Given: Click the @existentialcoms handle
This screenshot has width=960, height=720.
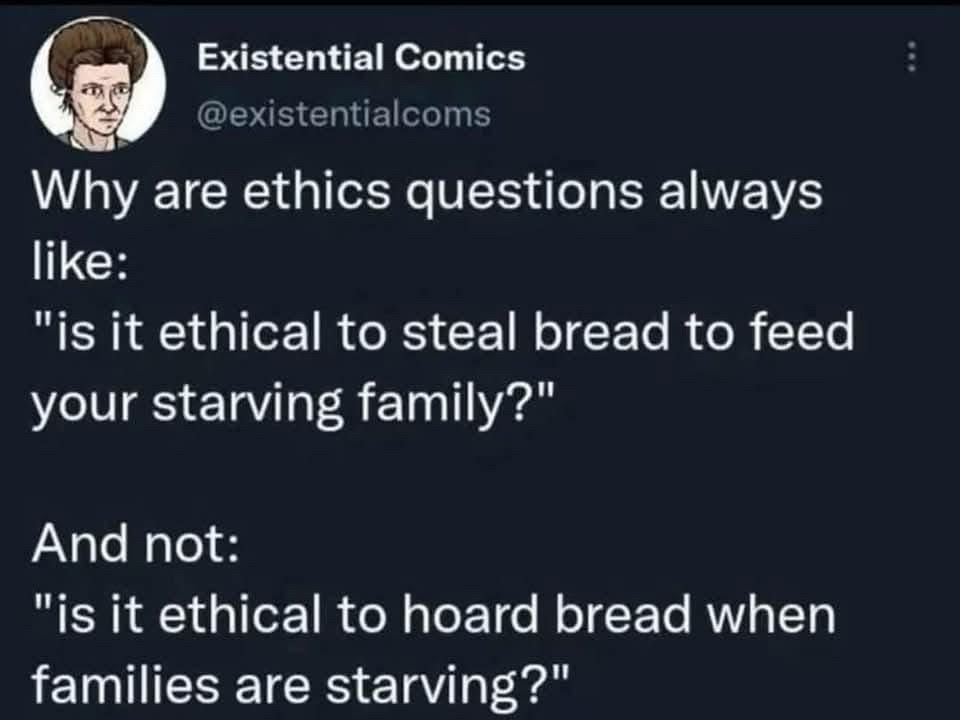Looking at the screenshot, I should [343, 114].
